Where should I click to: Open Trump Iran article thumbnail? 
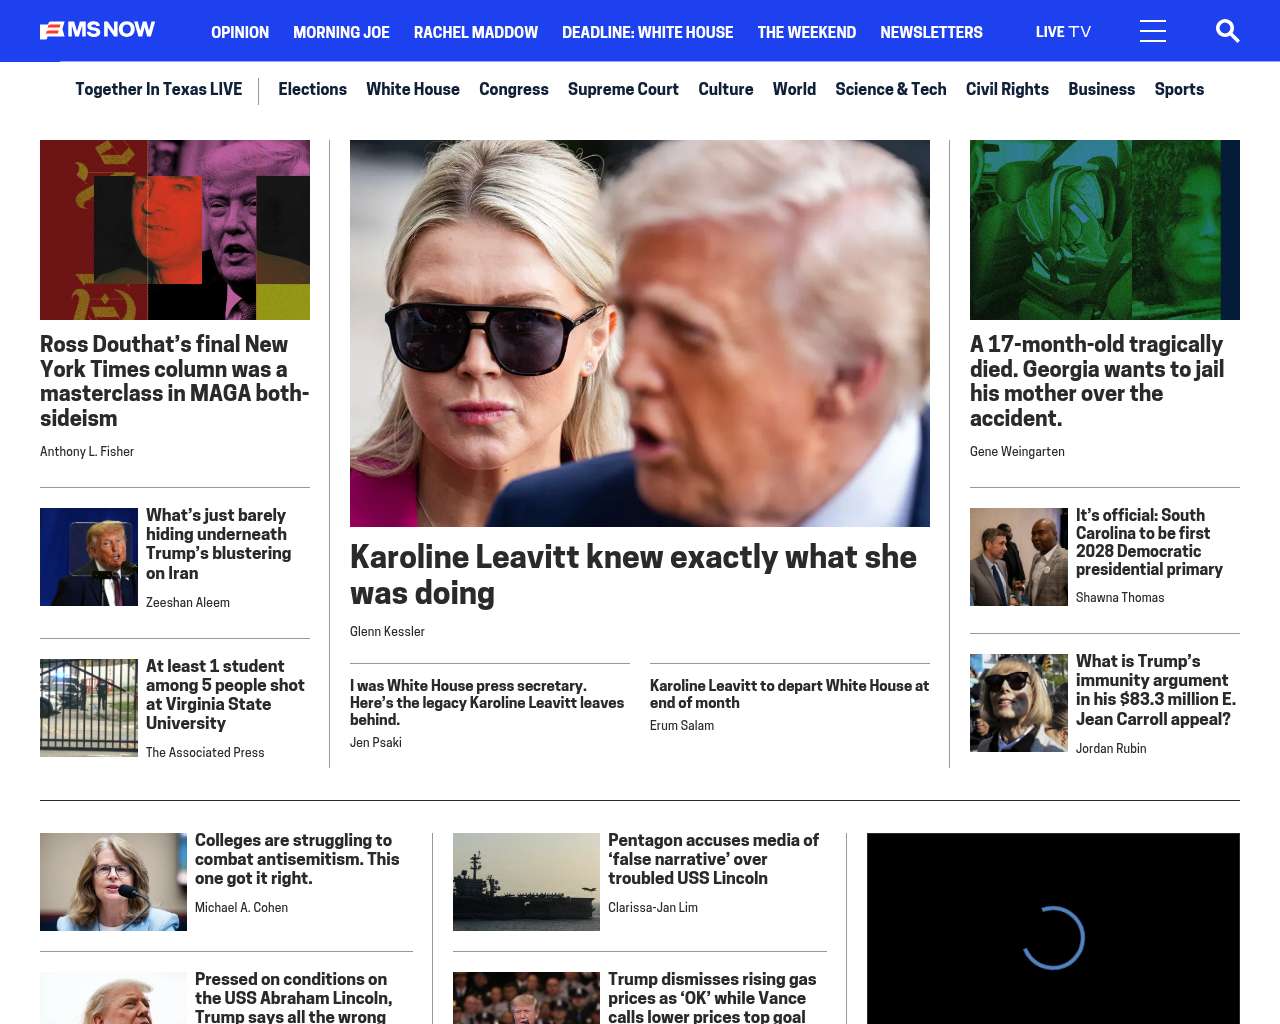89,557
